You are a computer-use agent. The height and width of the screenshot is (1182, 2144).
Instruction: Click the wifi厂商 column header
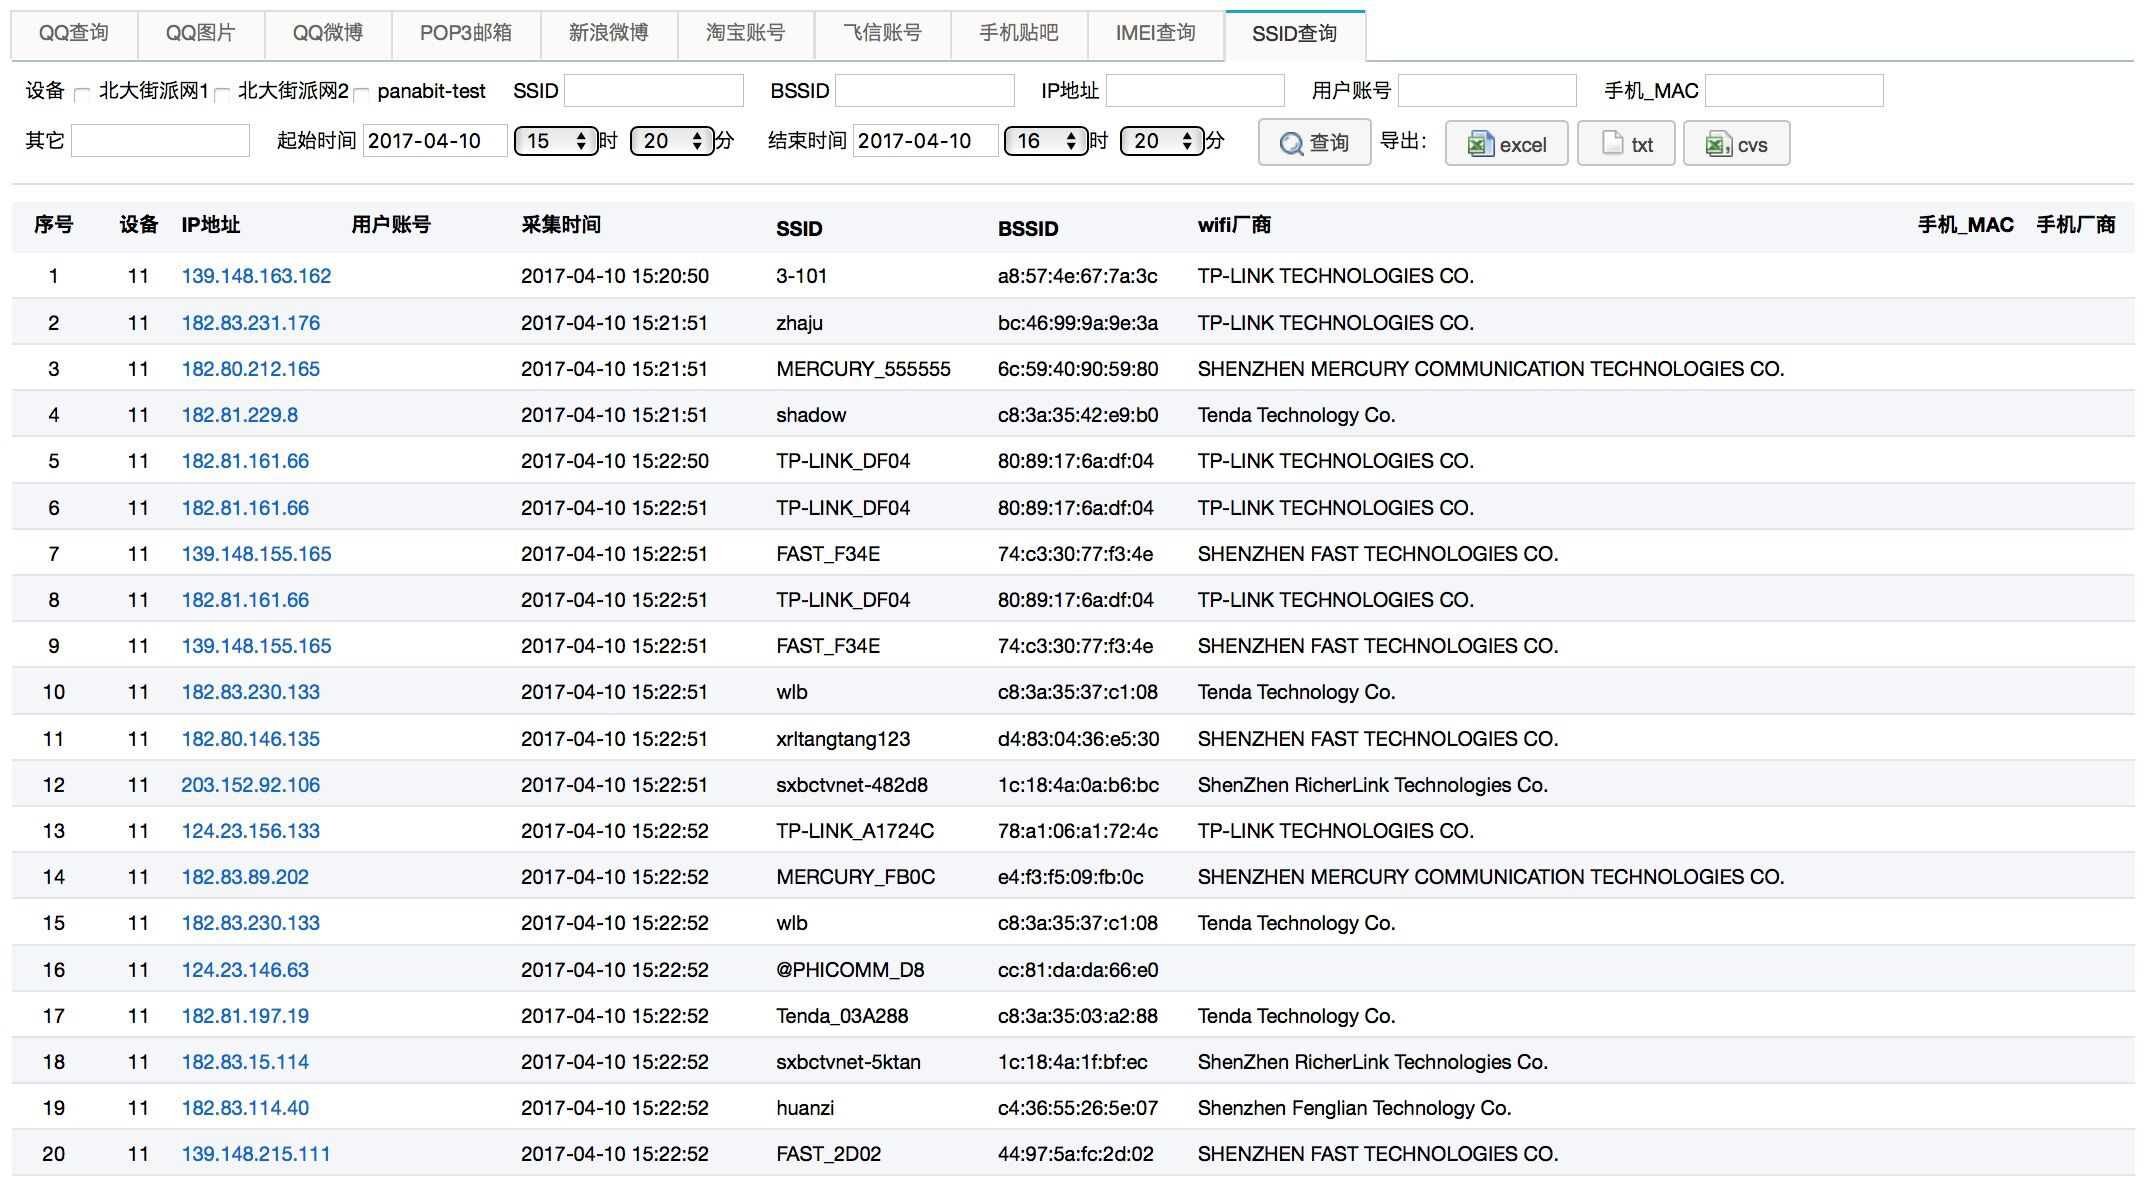pos(1234,225)
